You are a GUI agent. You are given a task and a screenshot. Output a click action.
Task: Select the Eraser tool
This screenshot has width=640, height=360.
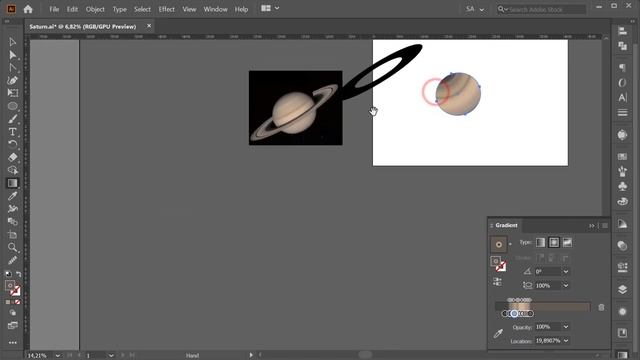12,157
